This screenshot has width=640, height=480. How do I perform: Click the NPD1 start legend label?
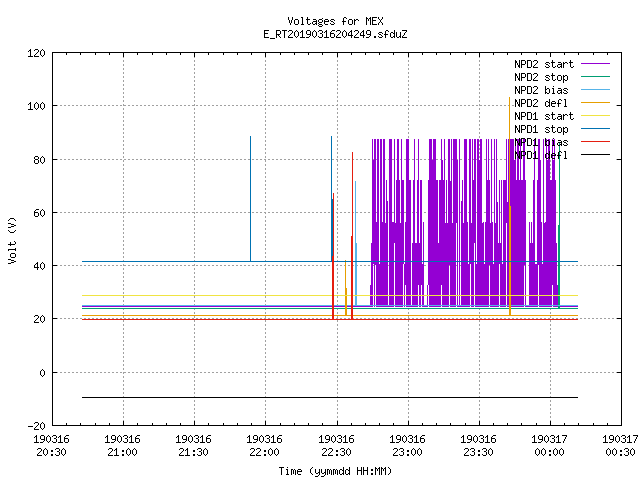544,116
